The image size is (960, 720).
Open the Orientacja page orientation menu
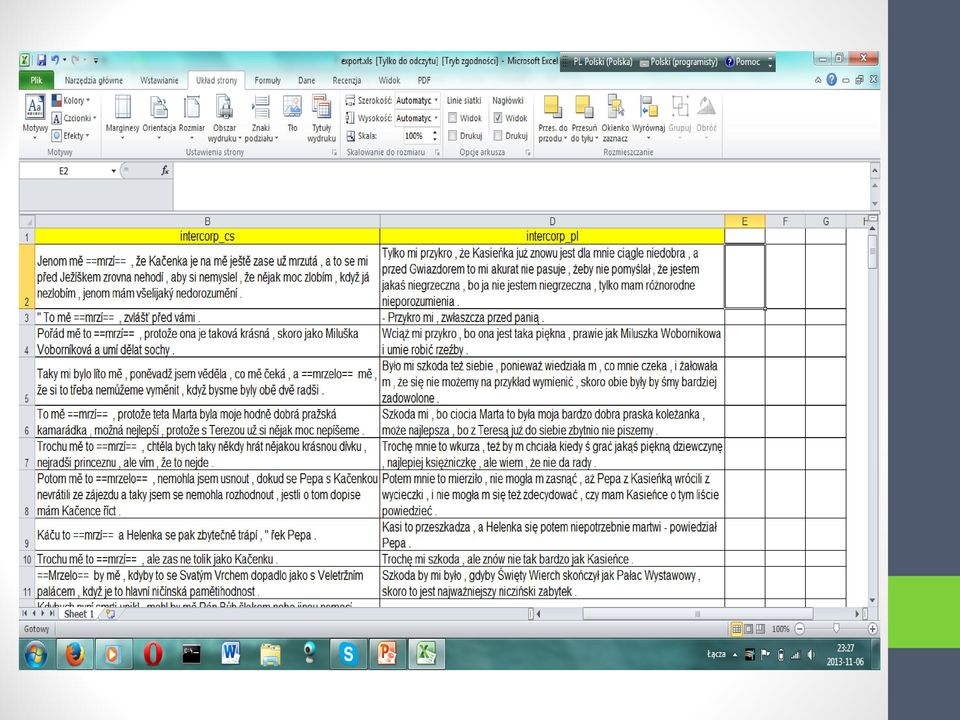point(159,116)
